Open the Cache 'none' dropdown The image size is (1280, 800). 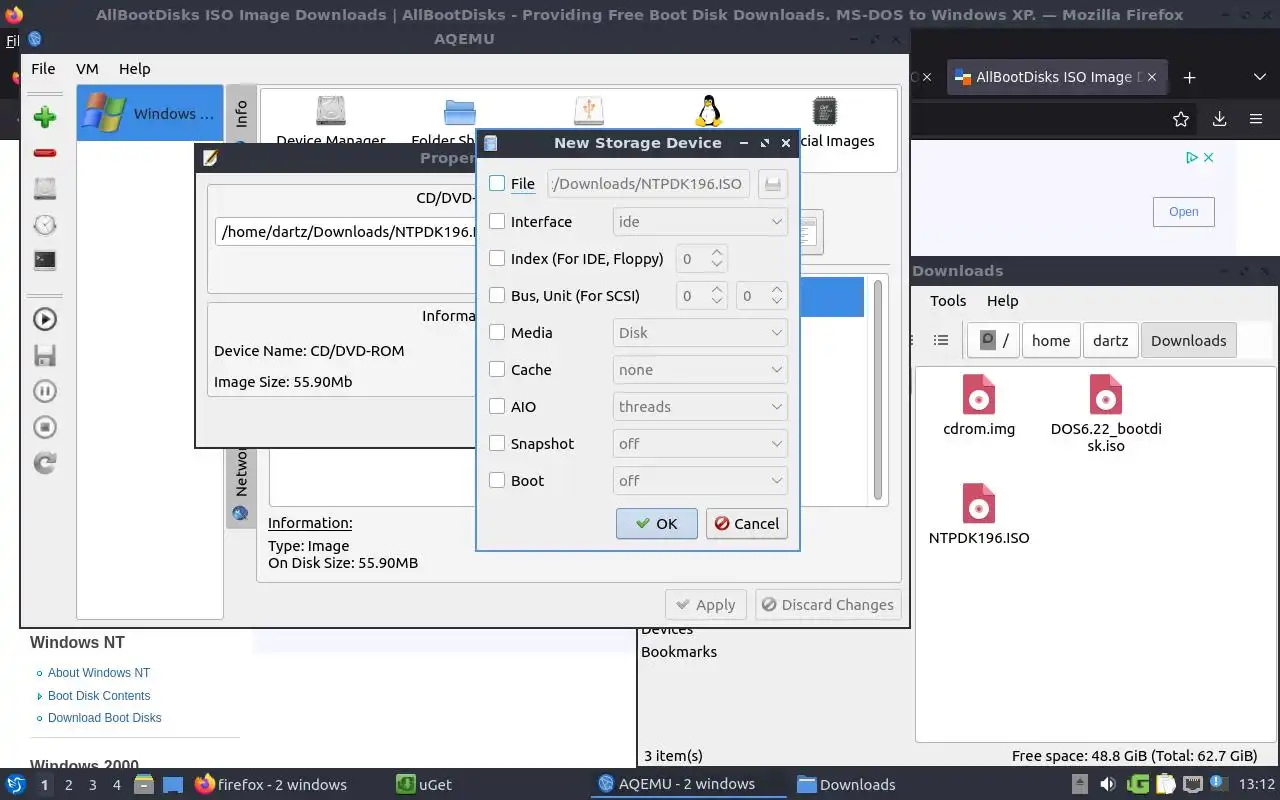[700, 370]
